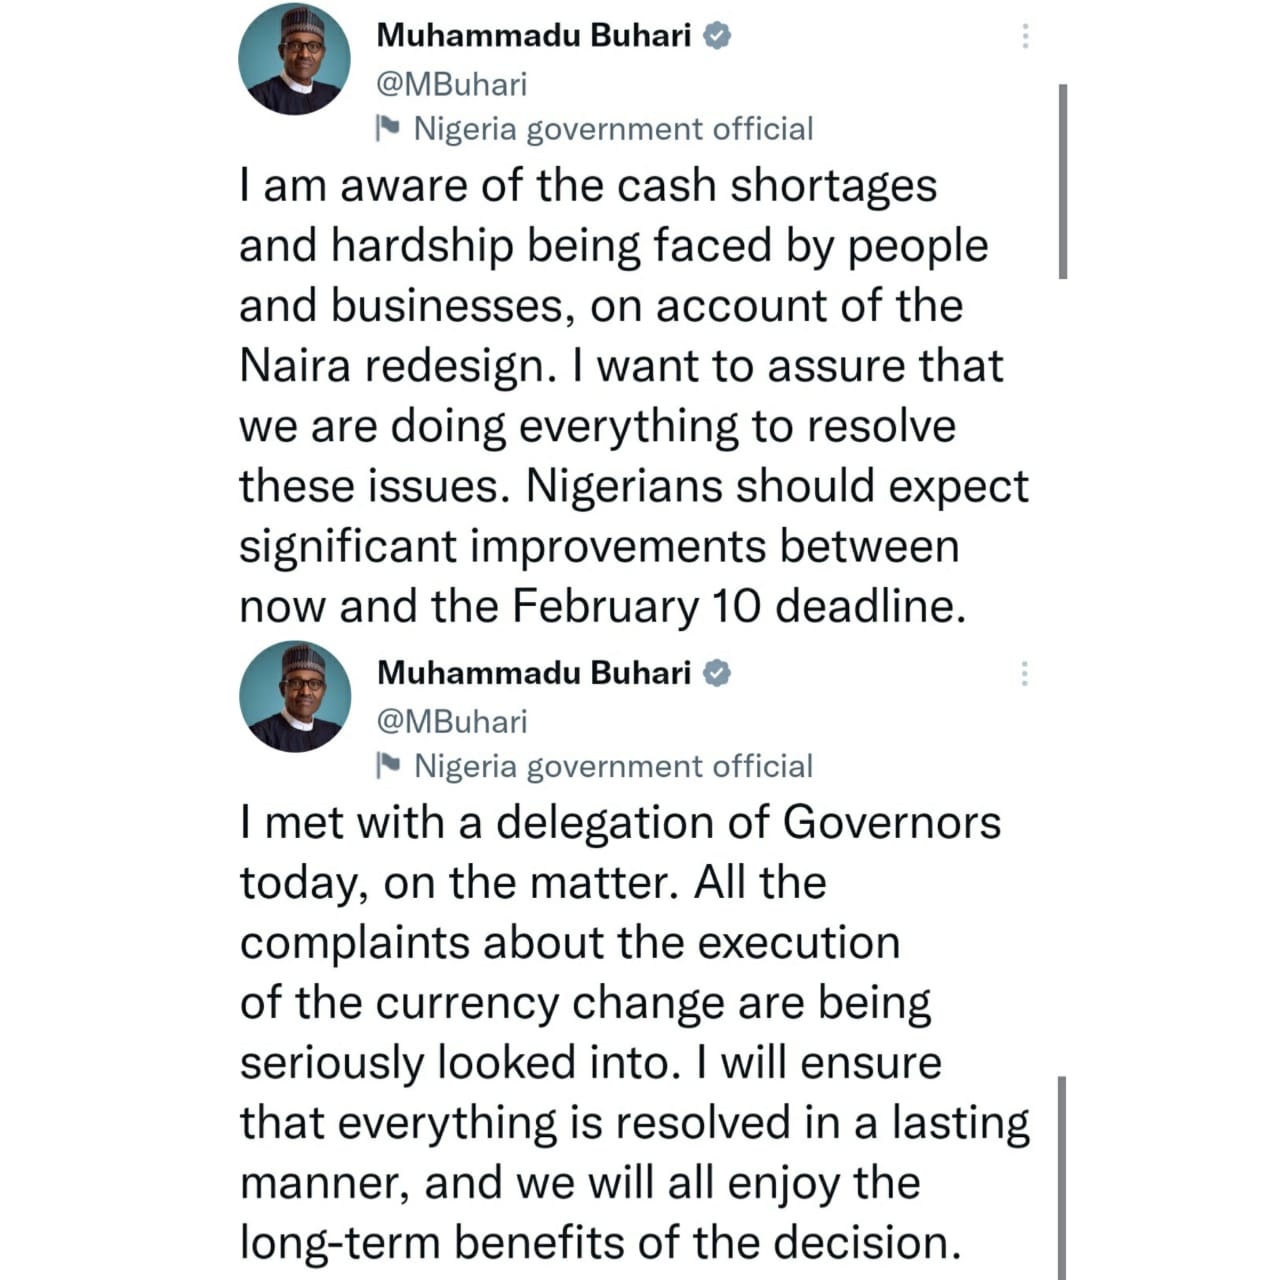The height and width of the screenshot is (1280, 1280).
Task: Click the verified badge on the first tweet
Action: pos(717,36)
